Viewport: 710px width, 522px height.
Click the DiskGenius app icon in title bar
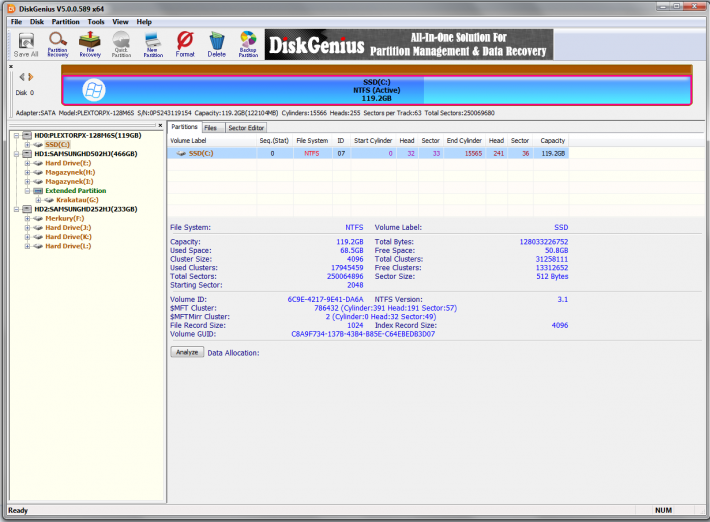coord(12,9)
